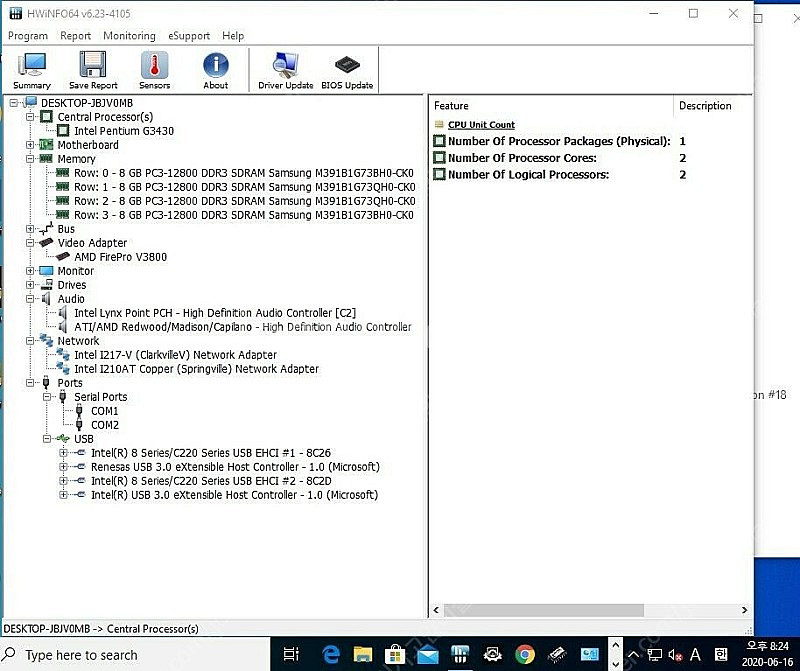Click the Type here to search box

pyautogui.click(x=135, y=655)
